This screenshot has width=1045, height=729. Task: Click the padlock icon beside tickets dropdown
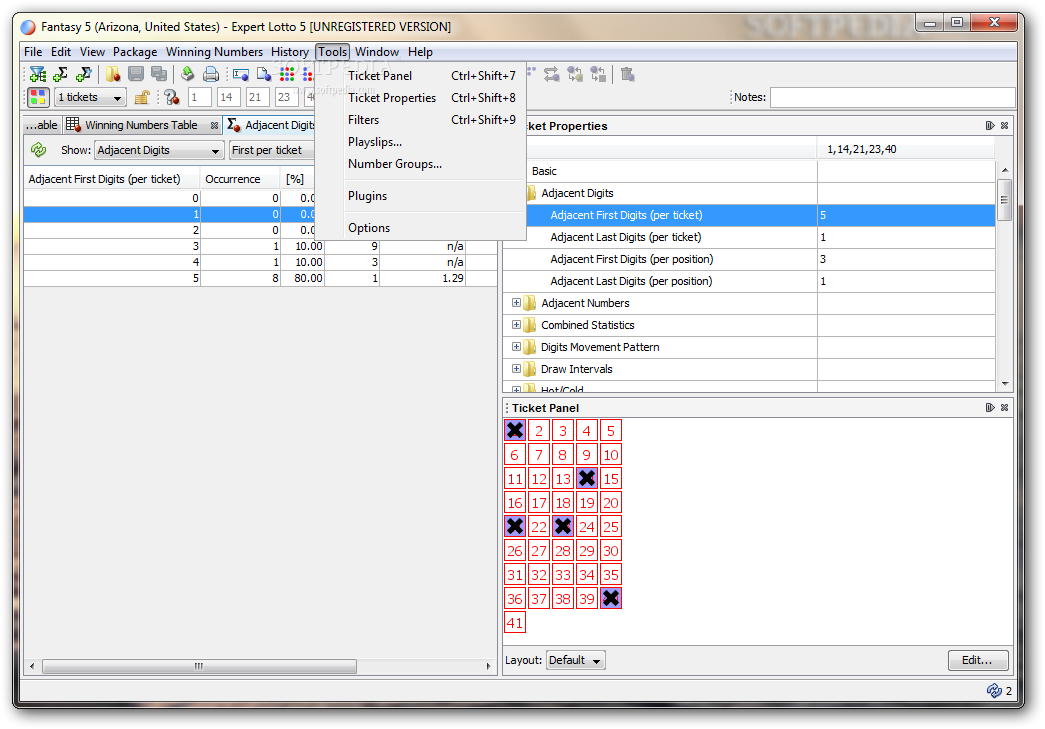click(x=141, y=97)
